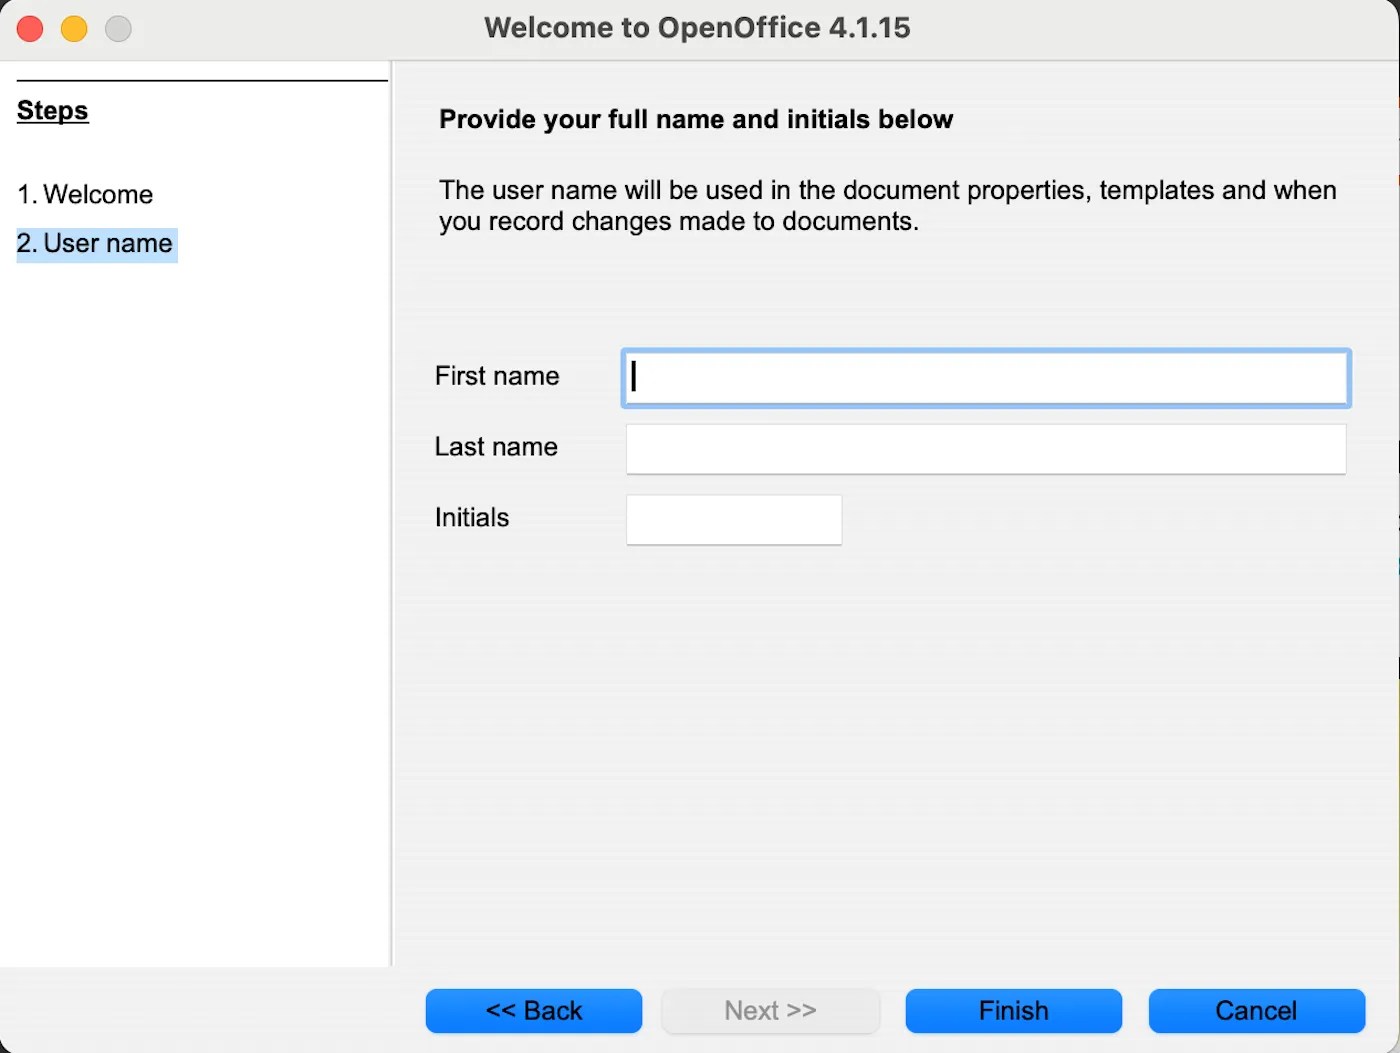Click the "Initials" label

[471, 517]
